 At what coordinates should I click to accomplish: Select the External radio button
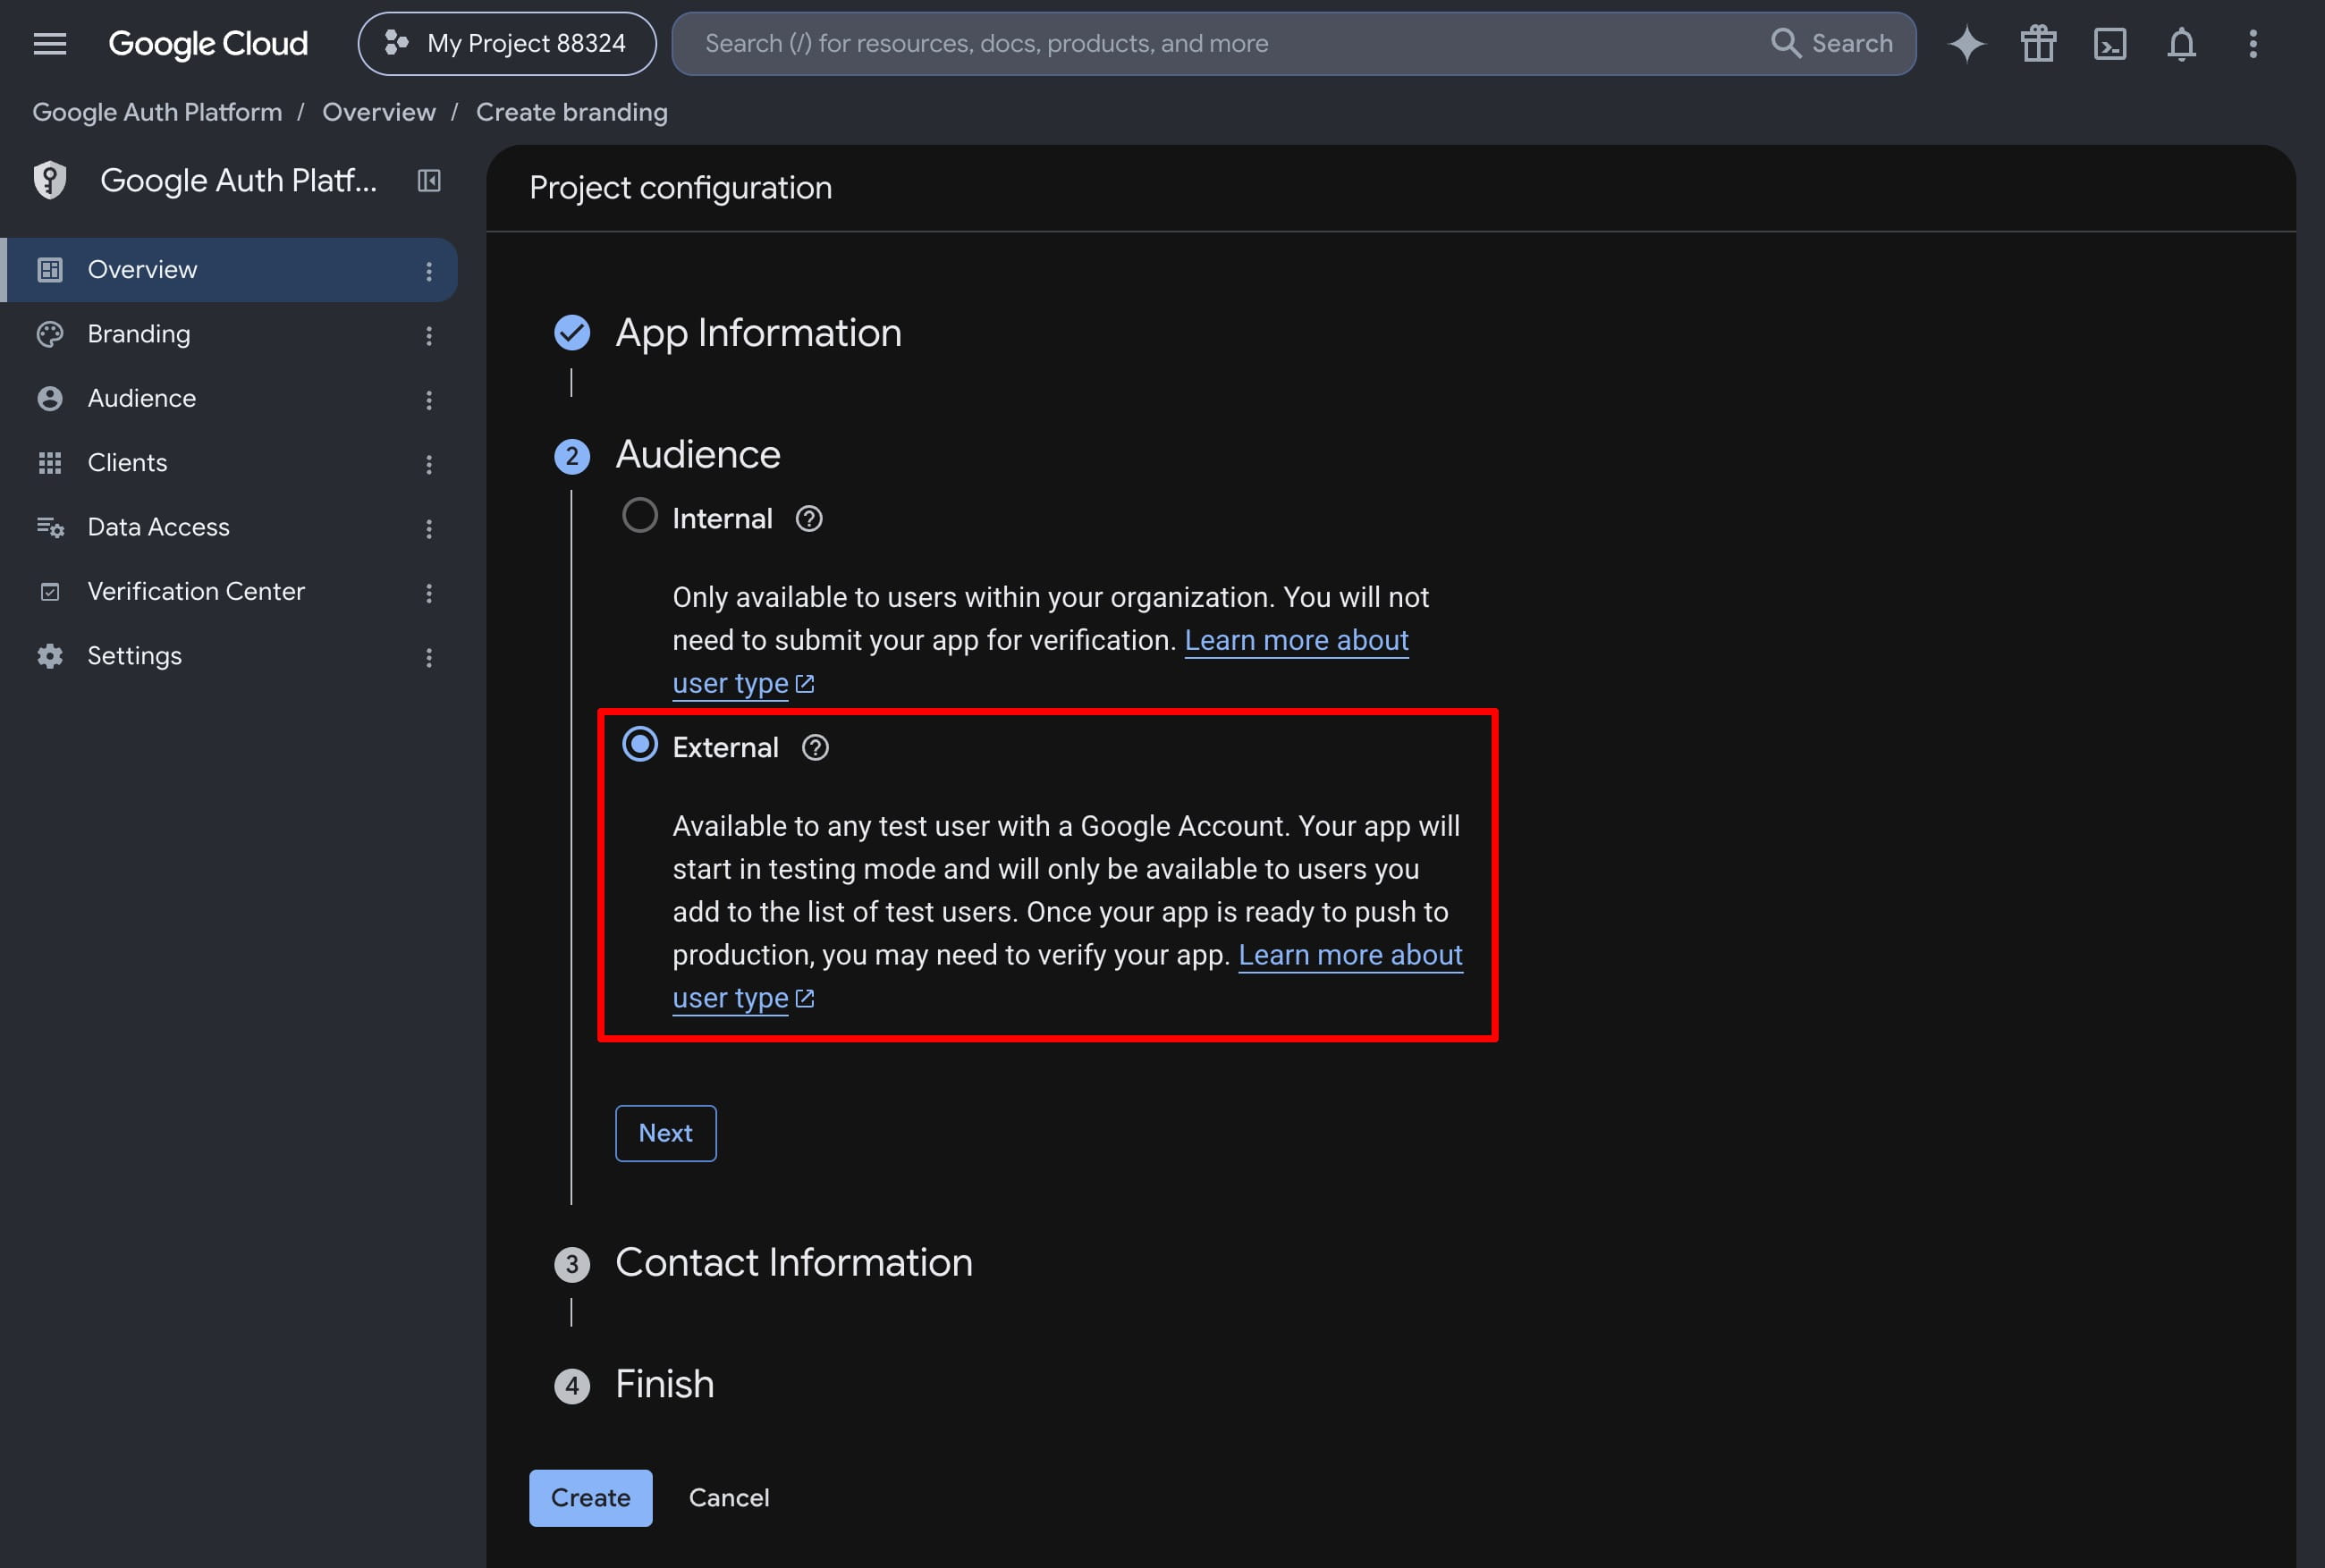pos(640,745)
